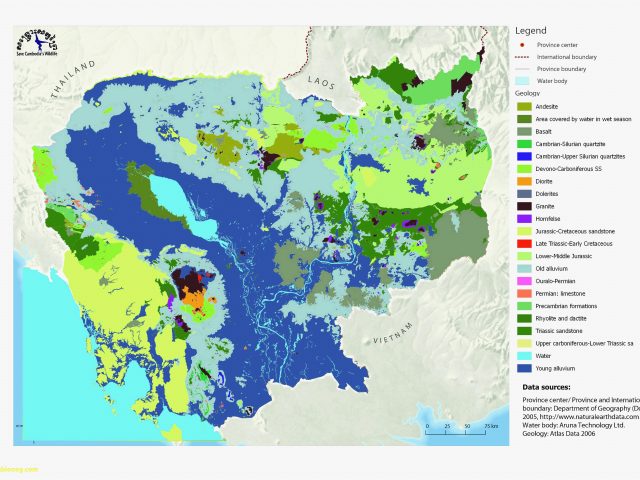Click the Province center red dot symbol
The height and width of the screenshot is (480, 640).
[x=523, y=46]
